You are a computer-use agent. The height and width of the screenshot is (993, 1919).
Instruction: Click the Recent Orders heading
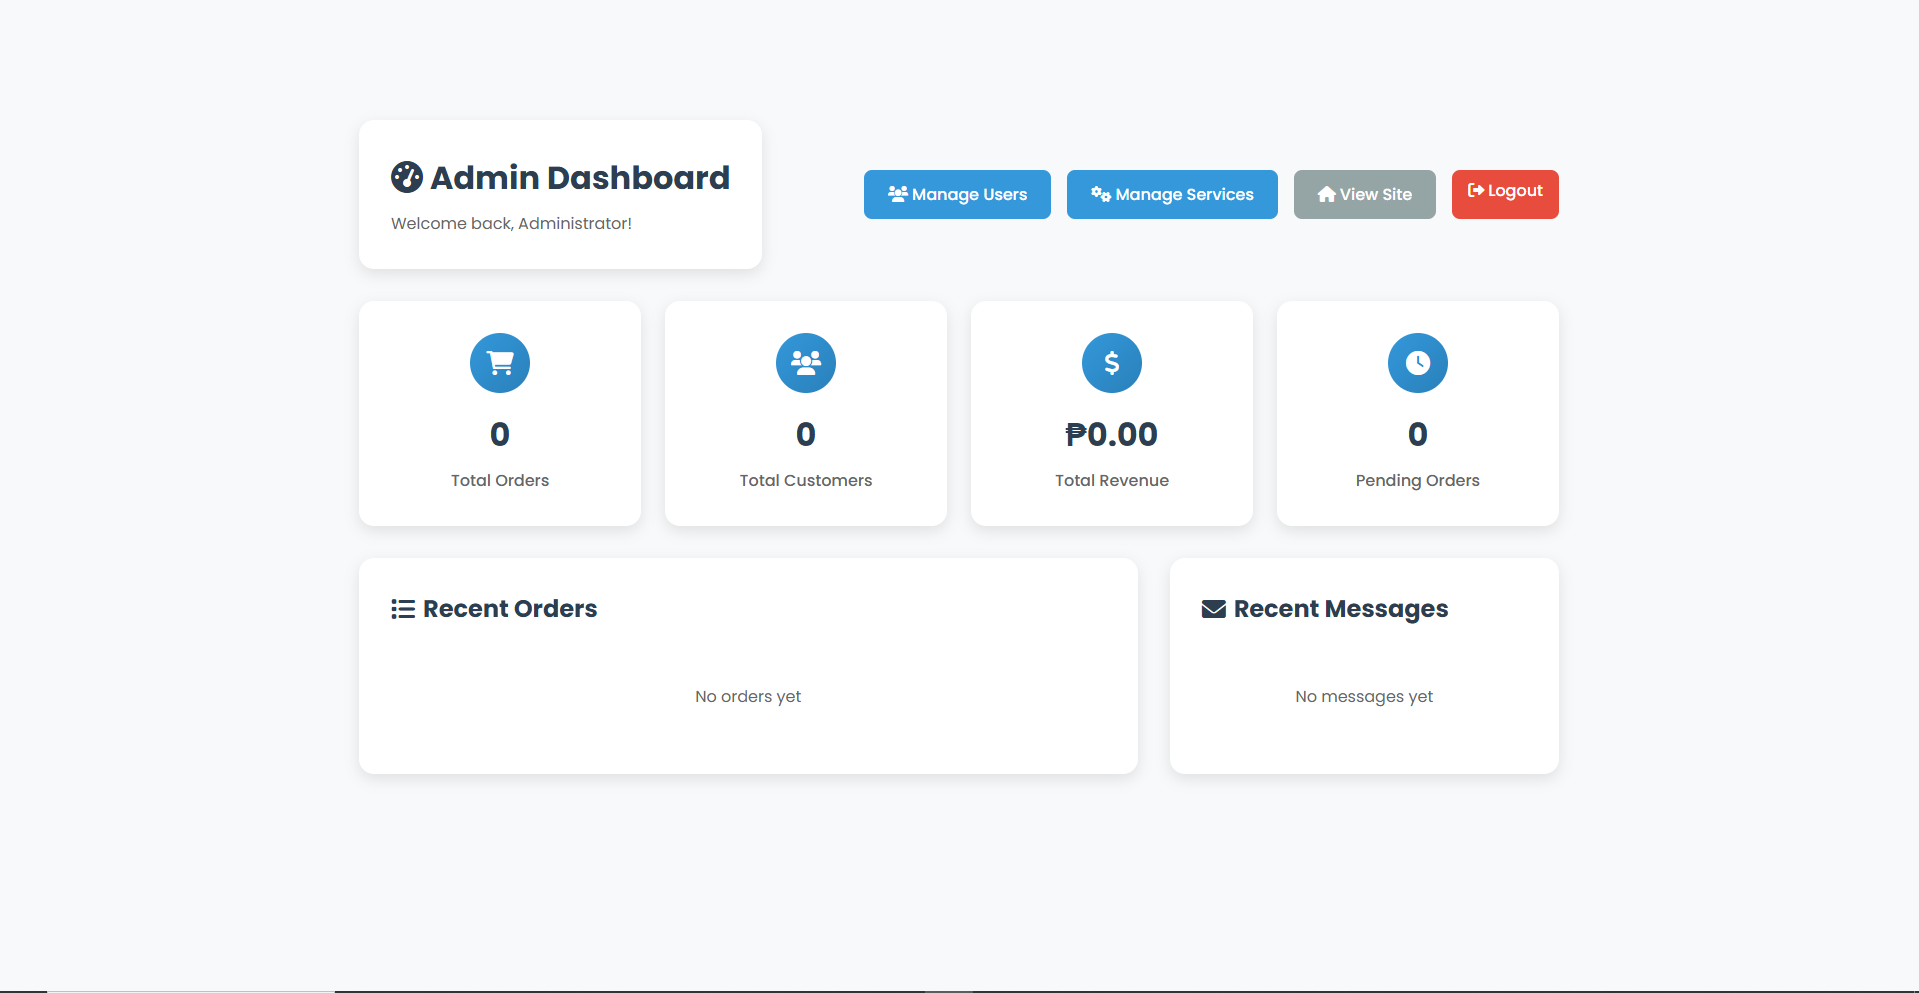coord(510,608)
